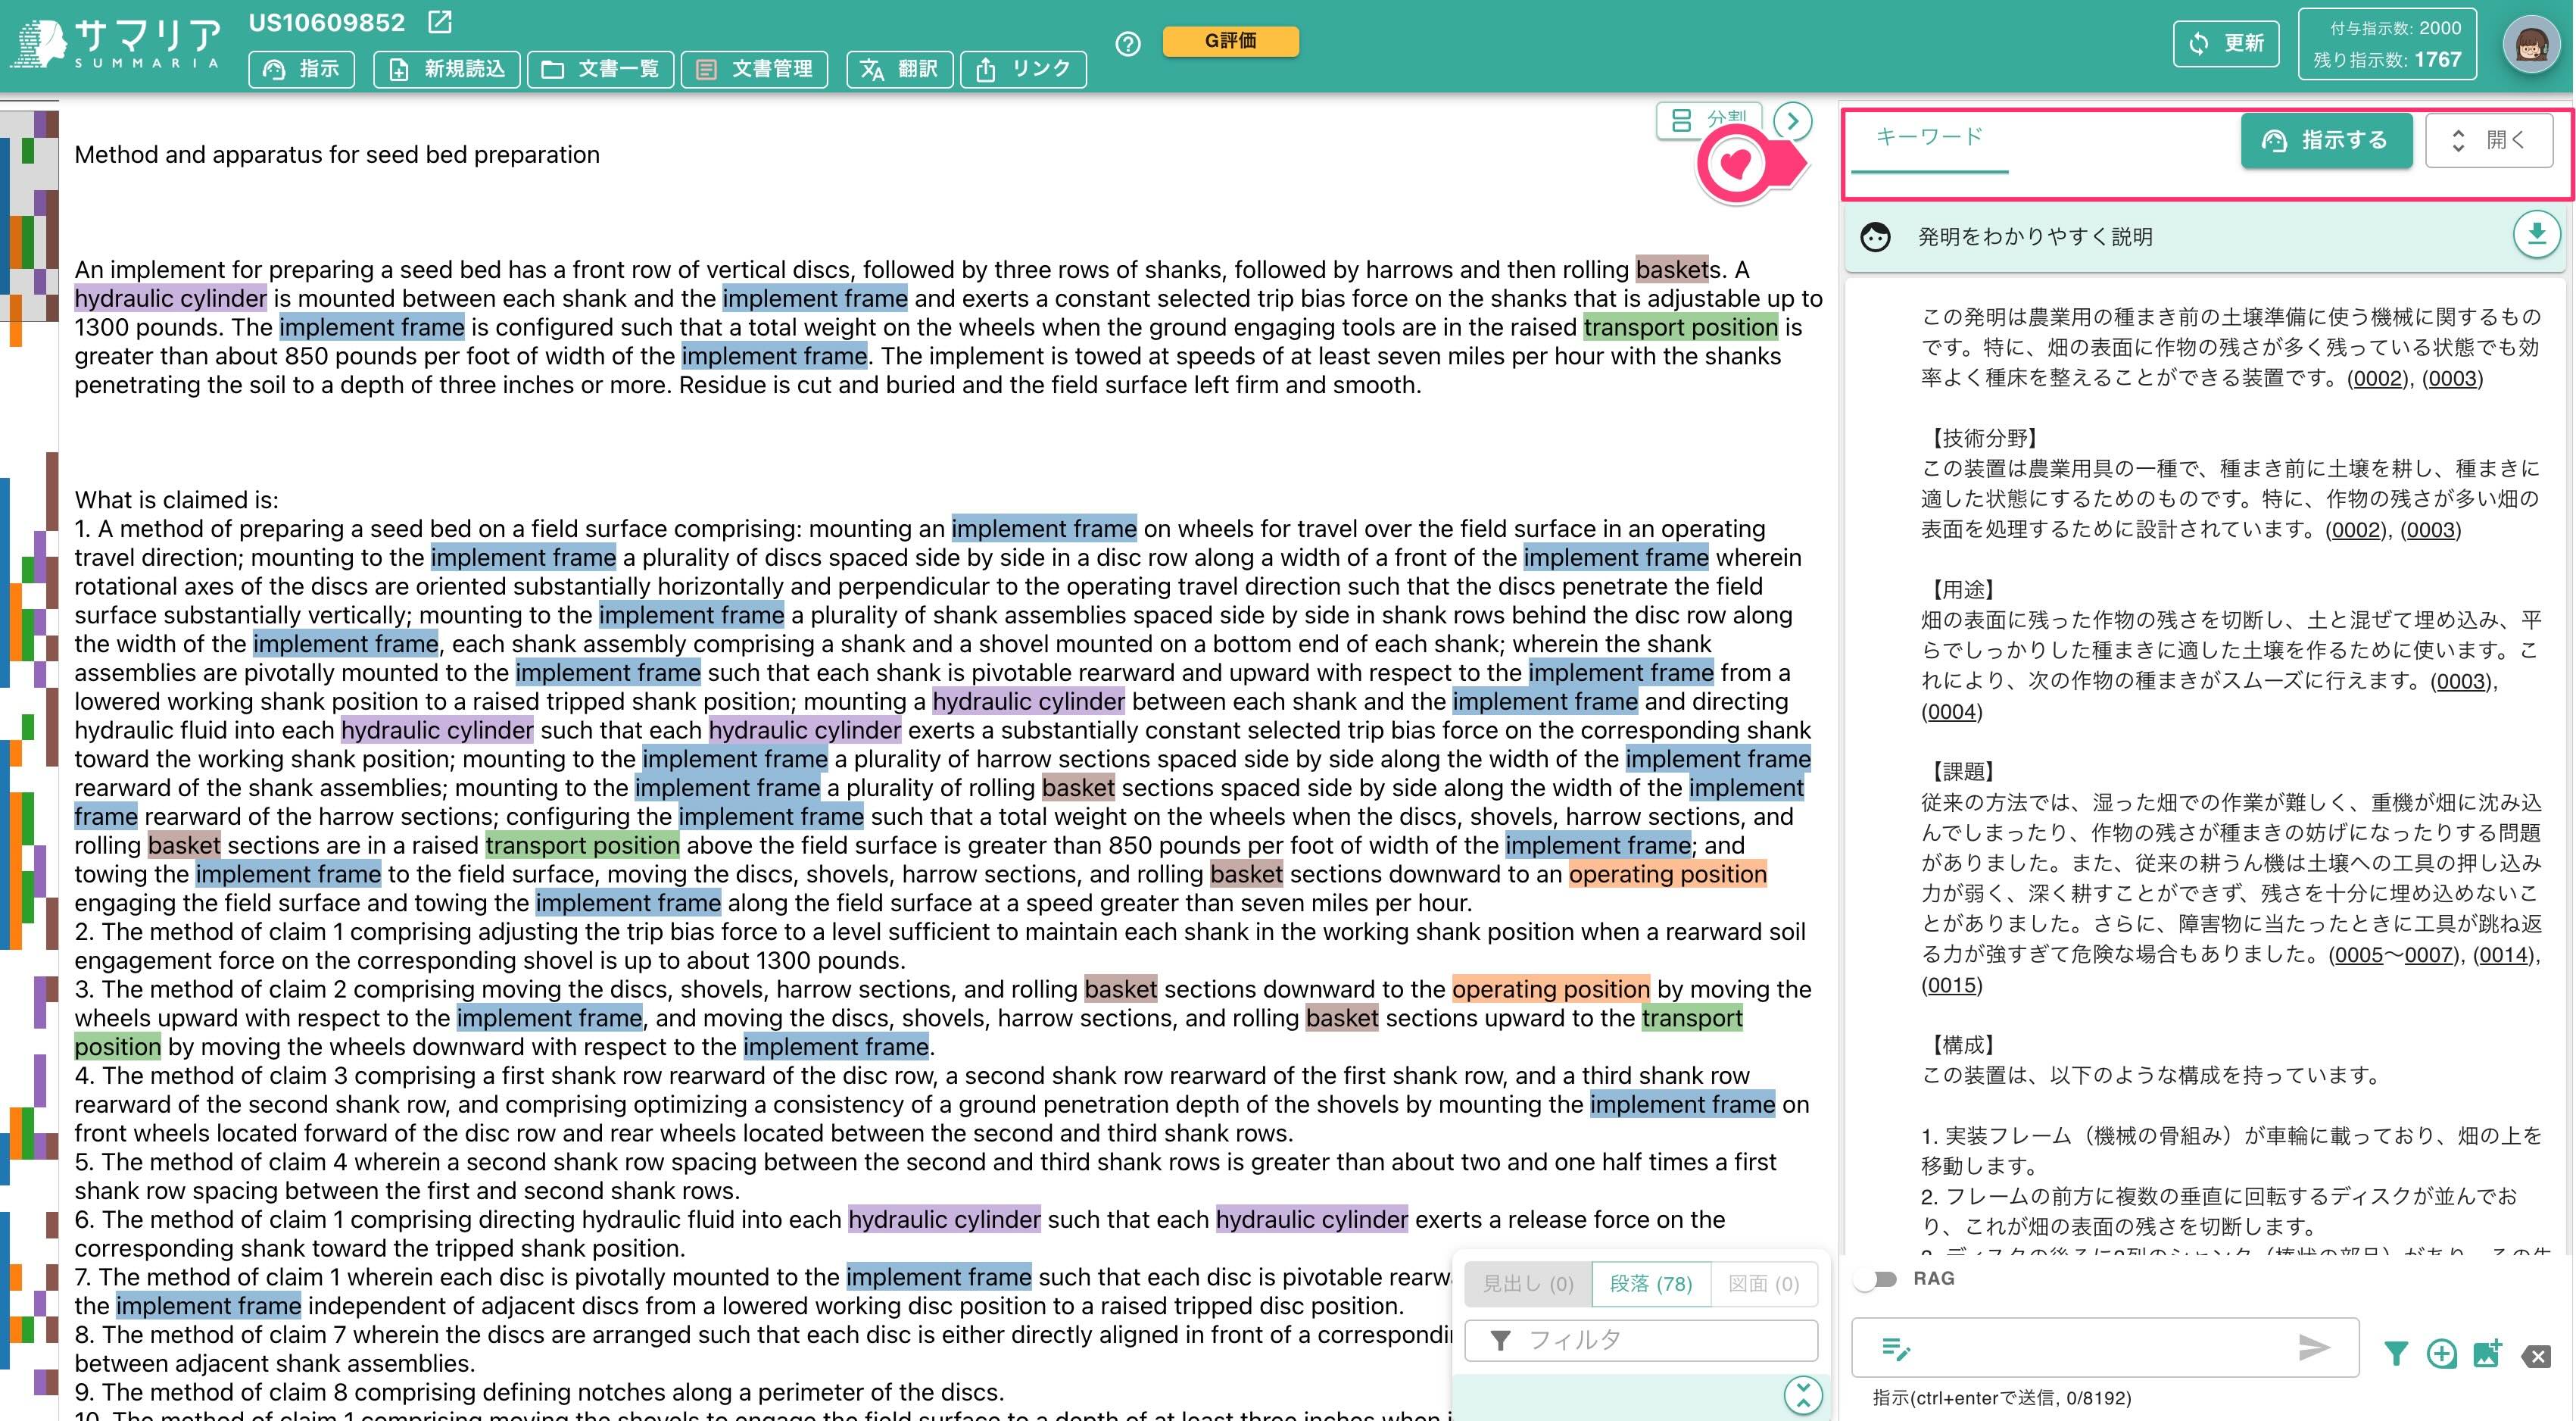The height and width of the screenshot is (1421, 2576).
Task: Focus the フィルタ filter input
Action: (1641, 1340)
